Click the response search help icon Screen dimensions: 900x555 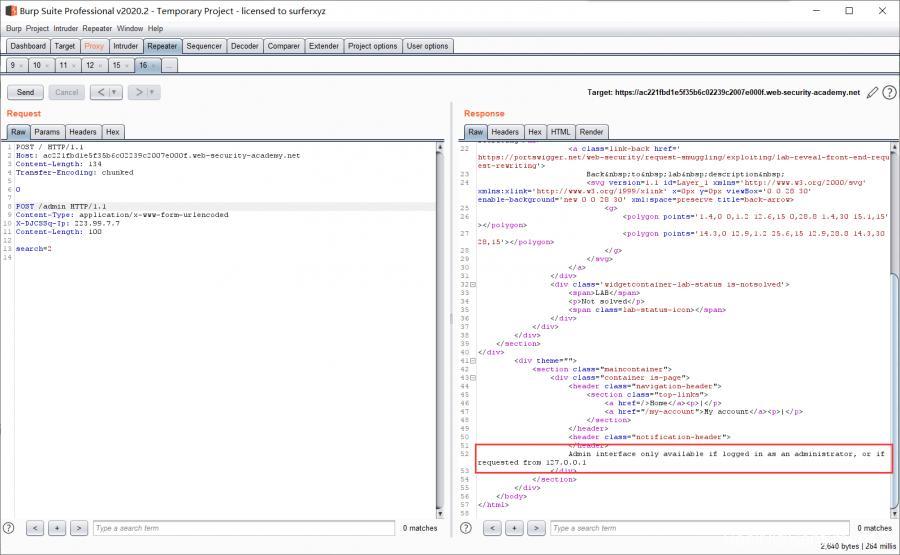click(467, 528)
